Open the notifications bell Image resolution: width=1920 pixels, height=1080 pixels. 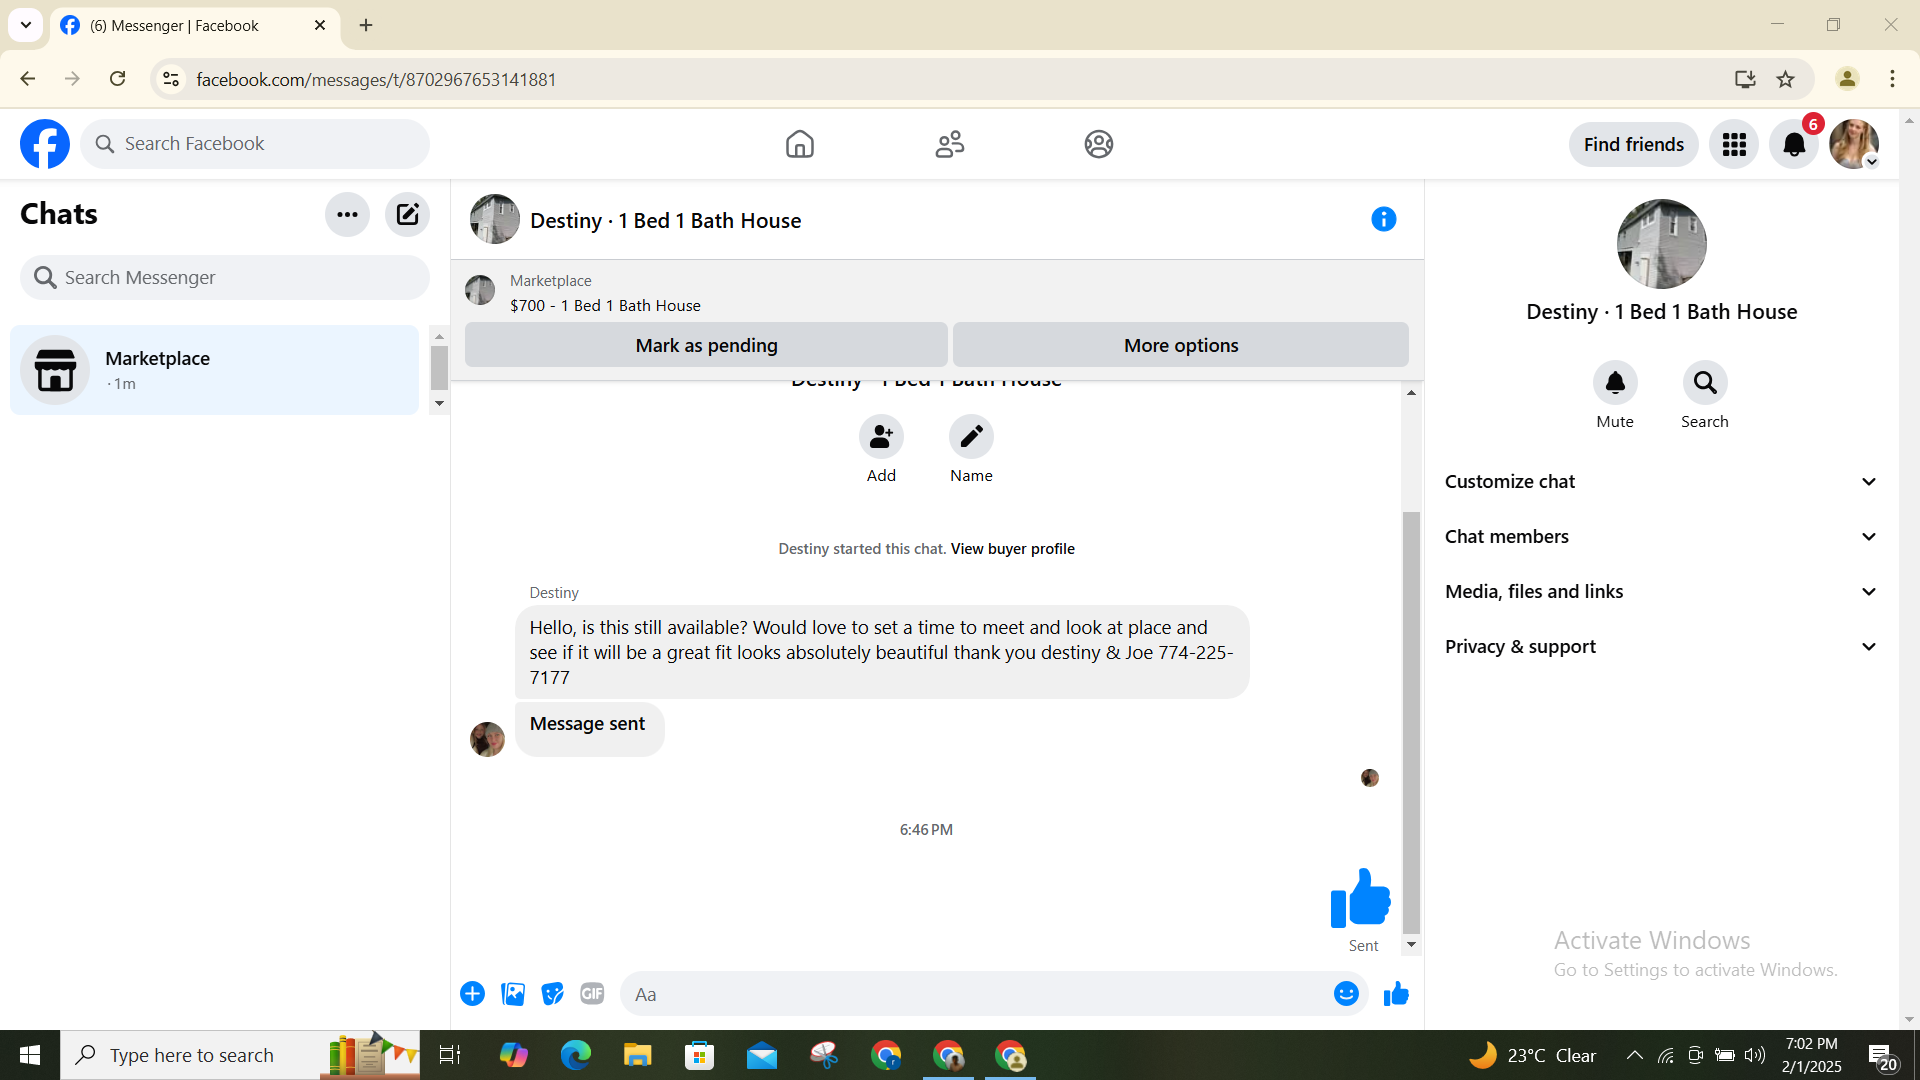[x=1794, y=144]
